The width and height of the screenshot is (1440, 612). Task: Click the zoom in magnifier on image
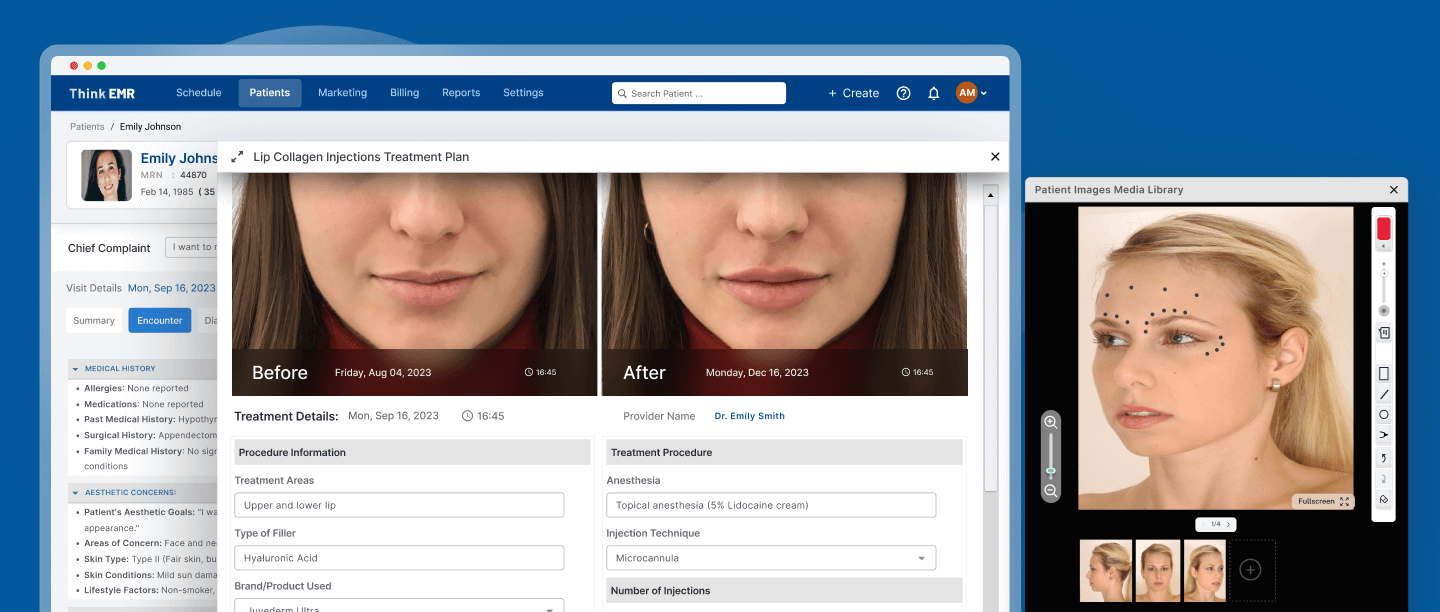pyautogui.click(x=1051, y=422)
